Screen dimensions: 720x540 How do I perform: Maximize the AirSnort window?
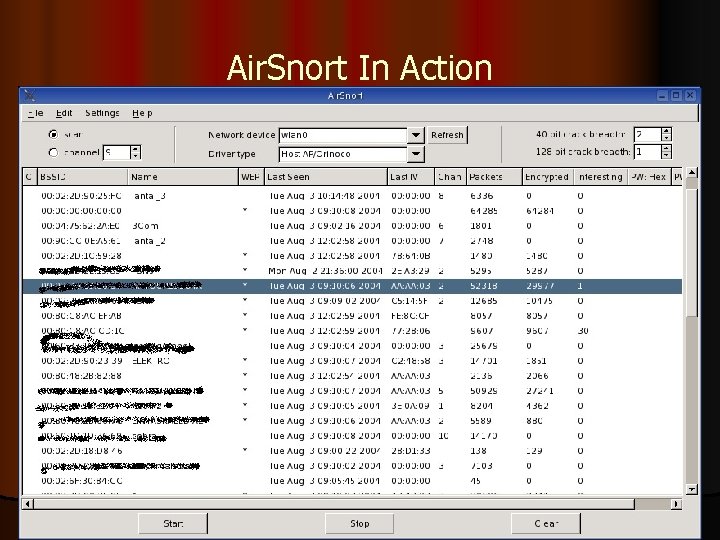point(676,96)
